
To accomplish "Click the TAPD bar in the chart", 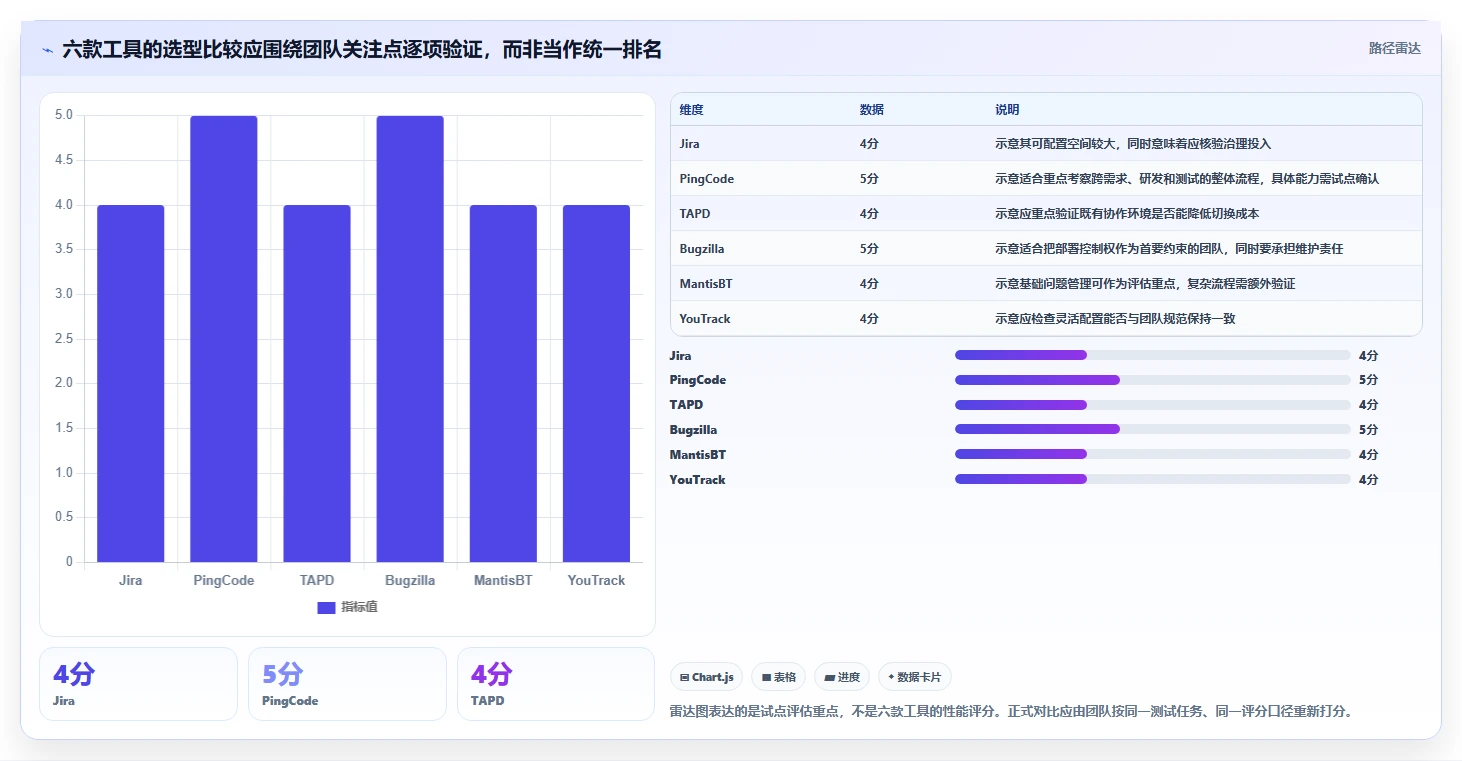I will pos(317,384).
